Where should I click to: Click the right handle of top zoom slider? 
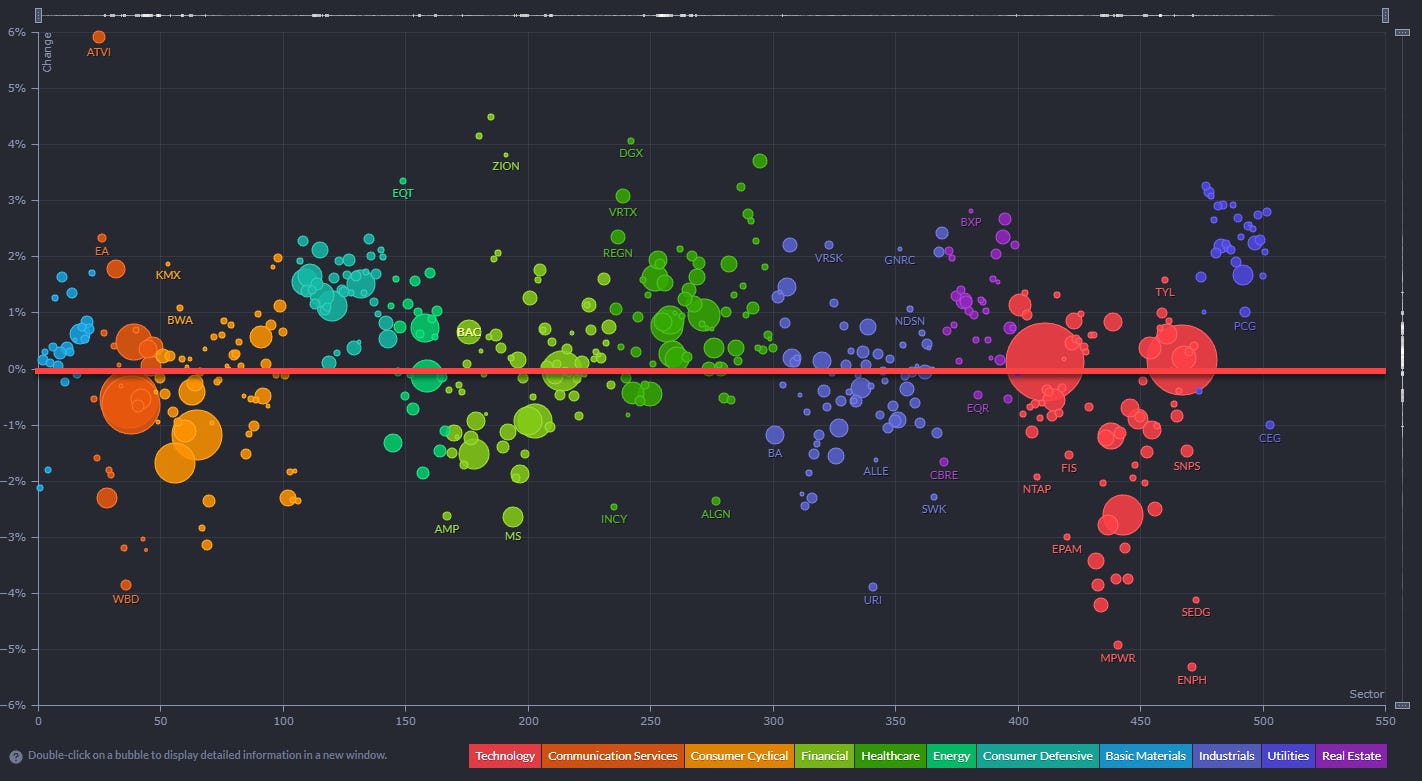1386,15
